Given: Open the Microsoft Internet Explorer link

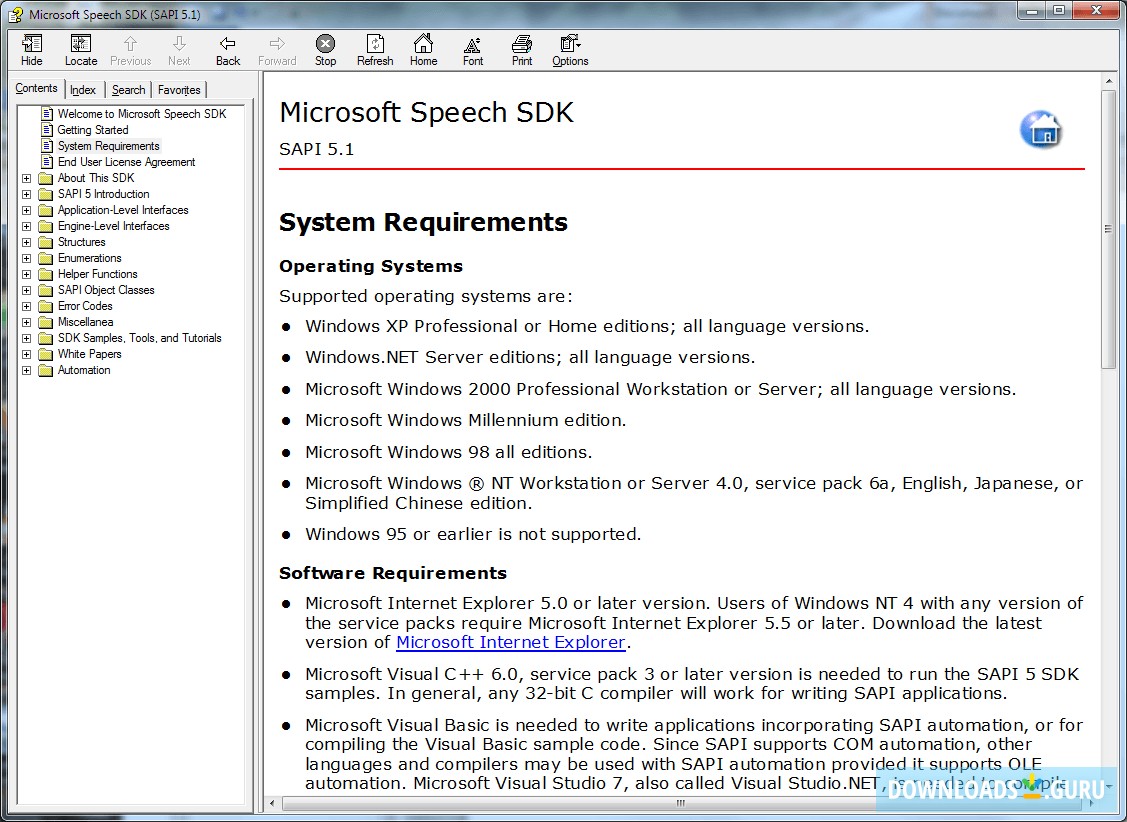Looking at the screenshot, I should pyautogui.click(x=510, y=642).
